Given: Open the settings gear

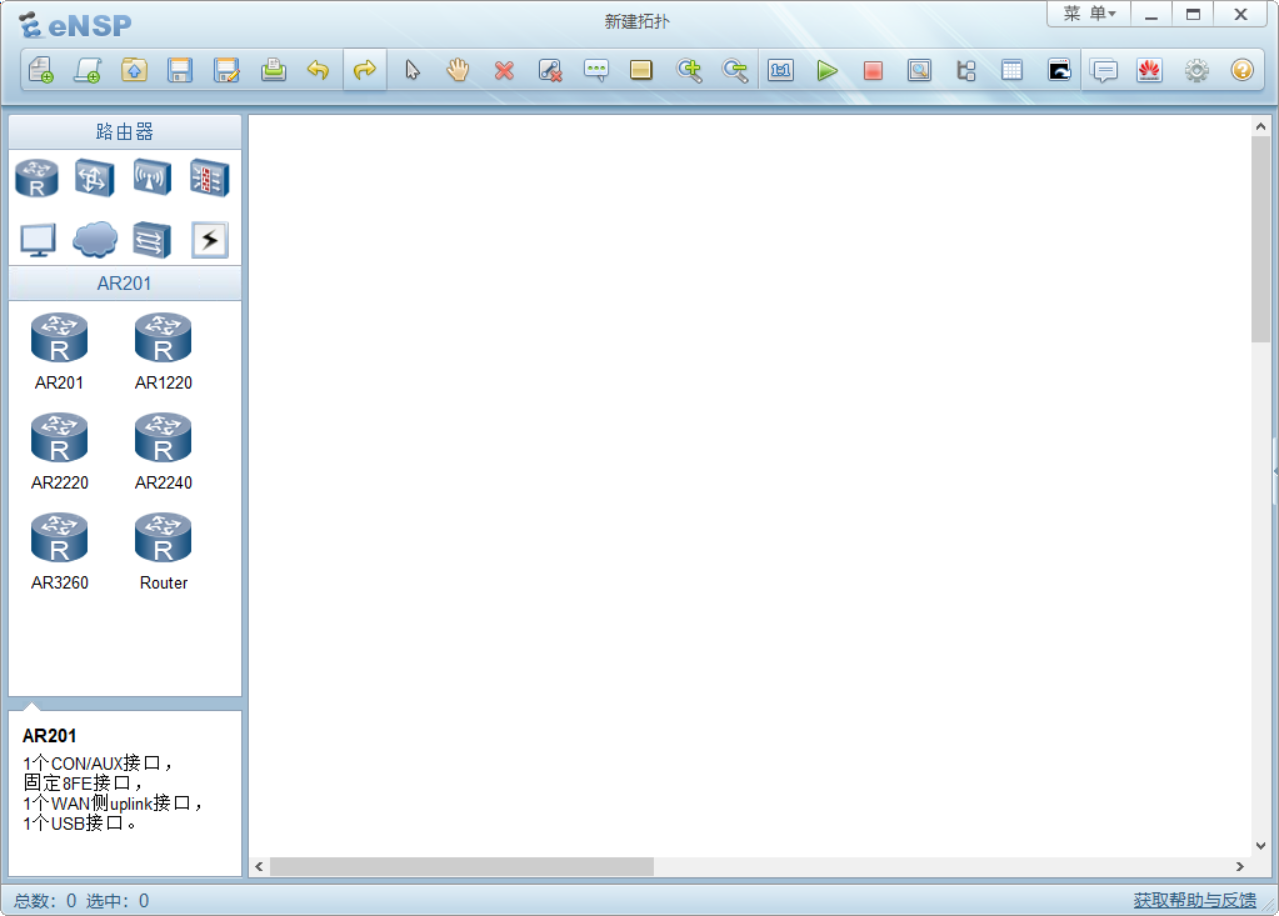Looking at the screenshot, I should point(1197,71).
